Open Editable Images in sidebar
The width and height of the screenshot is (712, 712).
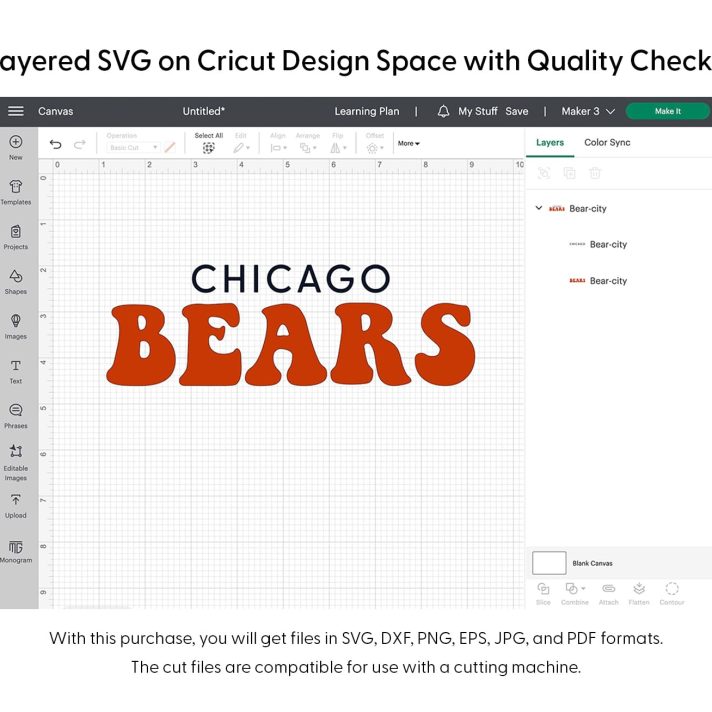pos(16,463)
